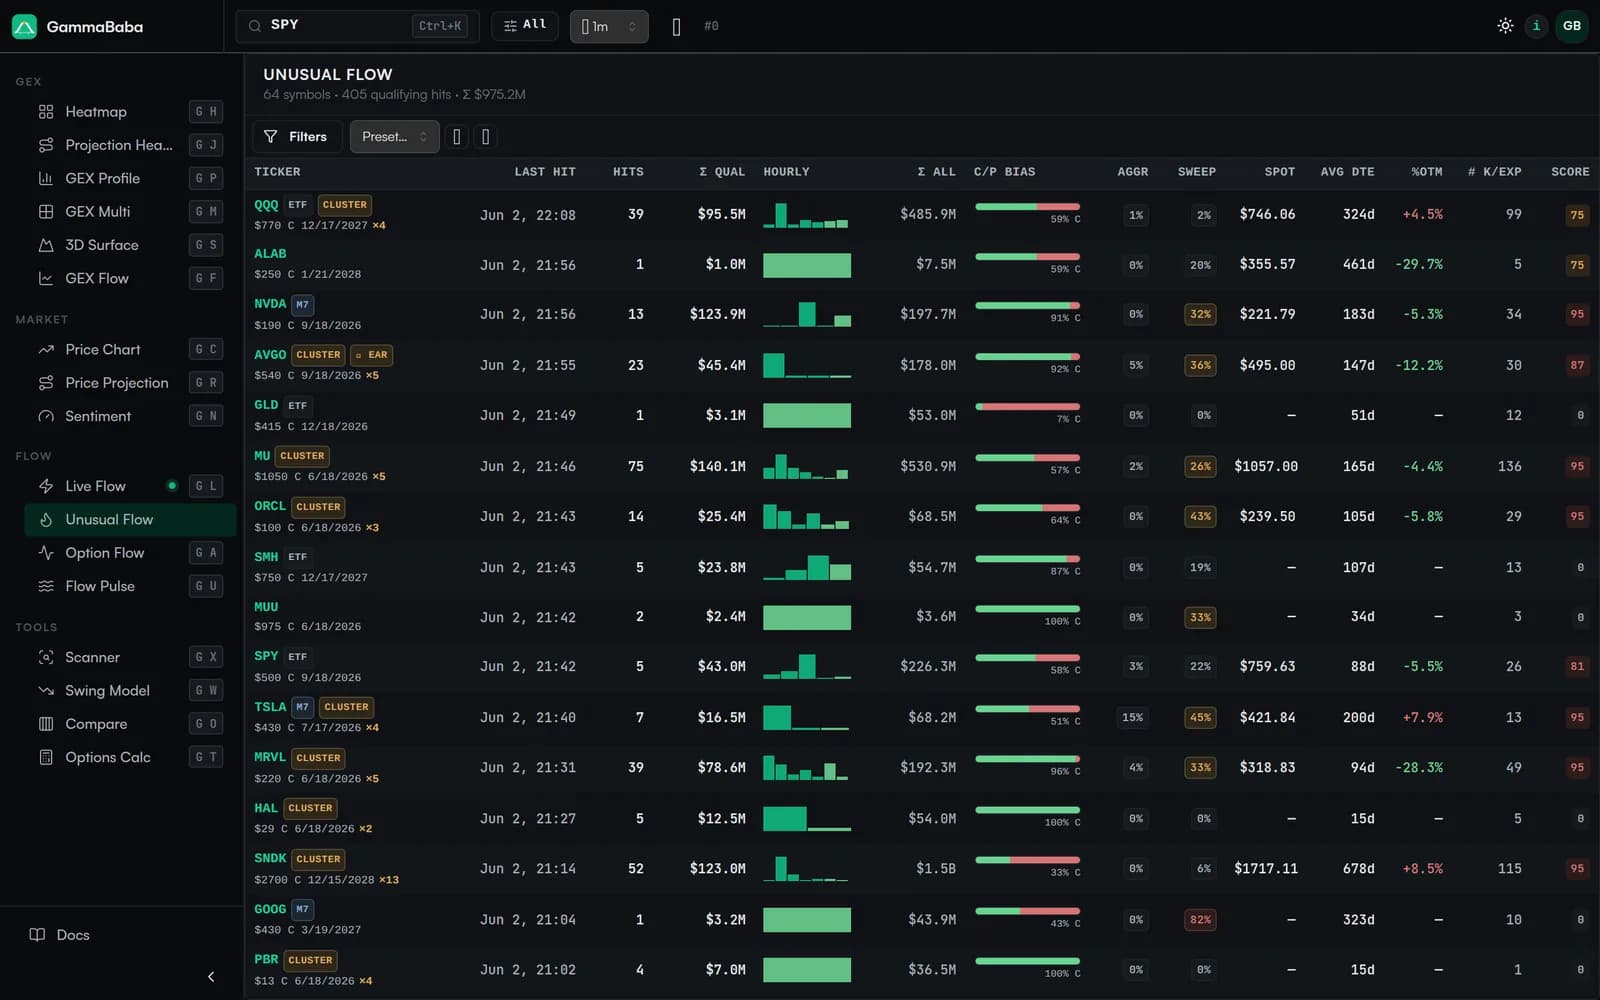Open the 1m timeframe dropdown
Viewport: 1600px width, 1000px height.
[609, 26]
